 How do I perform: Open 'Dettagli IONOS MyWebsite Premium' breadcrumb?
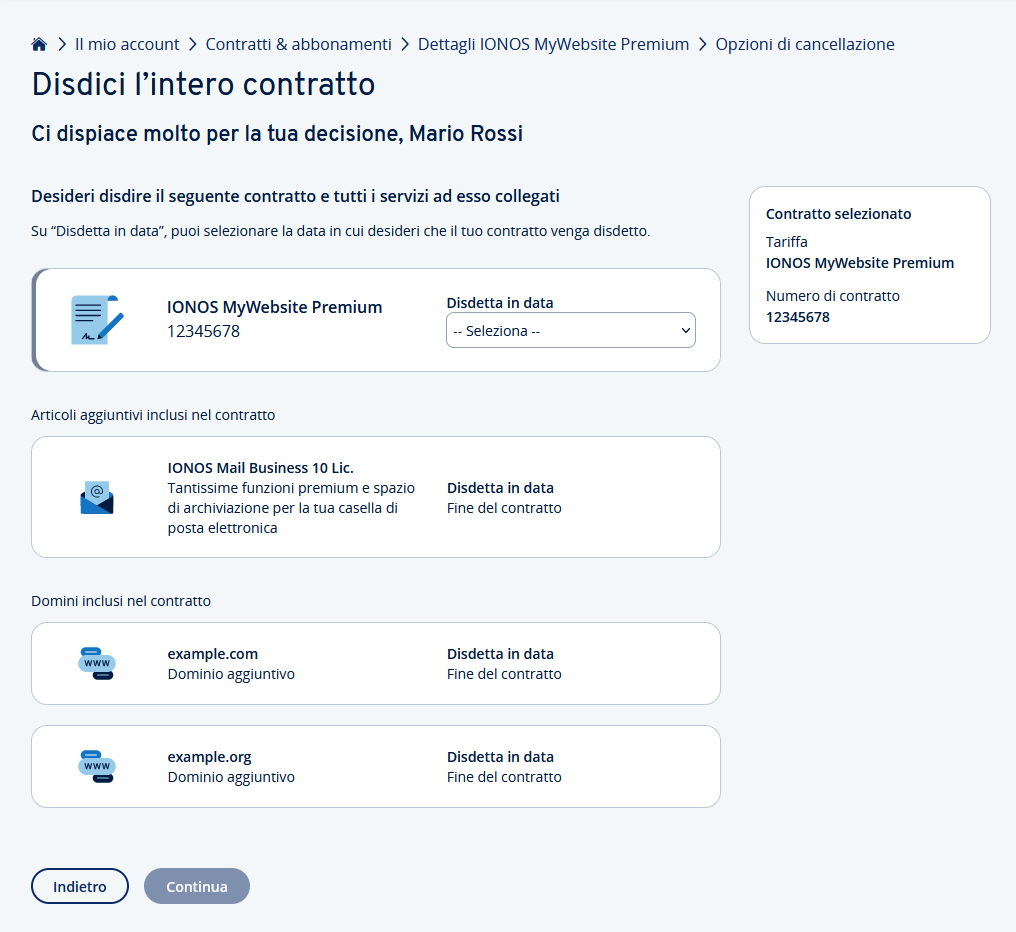(553, 44)
